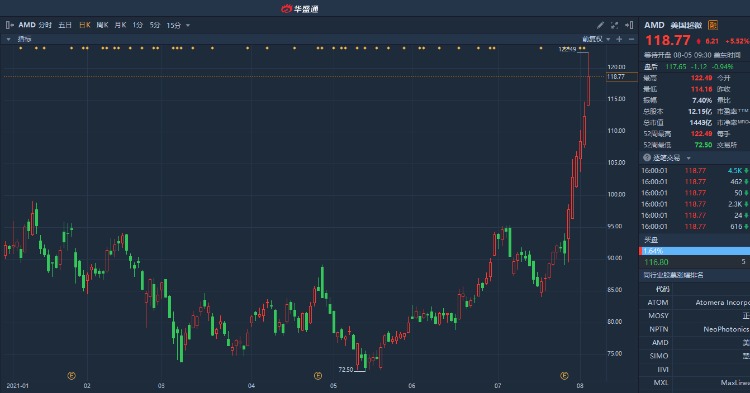The image size is (750, 393).
Task: Select NPTN NeoPhotonics row
Action: [695, 329]
